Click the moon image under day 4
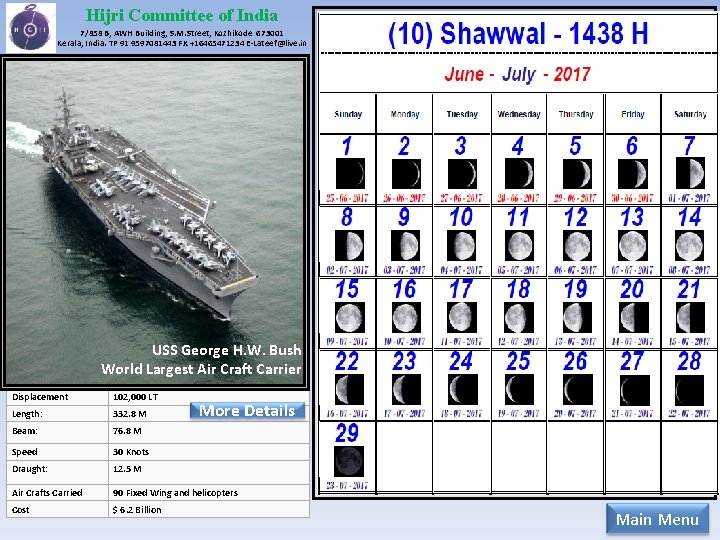 tap(519, 174)
